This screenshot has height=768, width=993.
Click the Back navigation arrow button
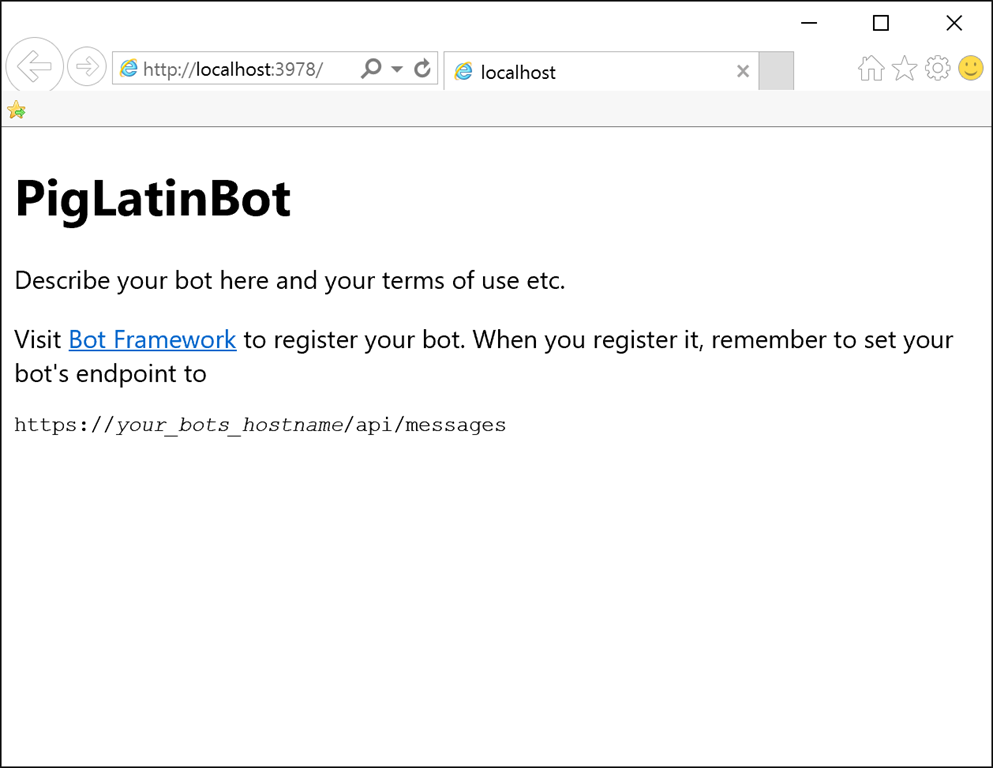35,67
